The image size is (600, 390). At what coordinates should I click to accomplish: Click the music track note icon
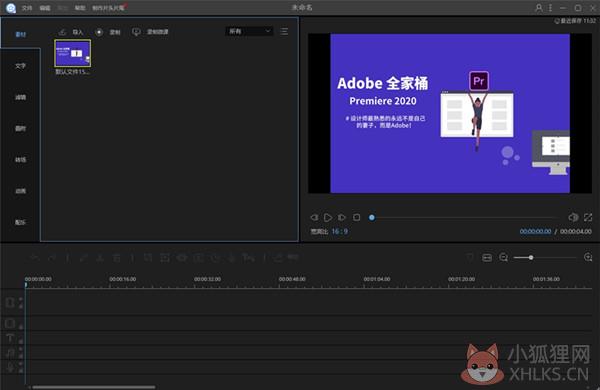point(10,353)
